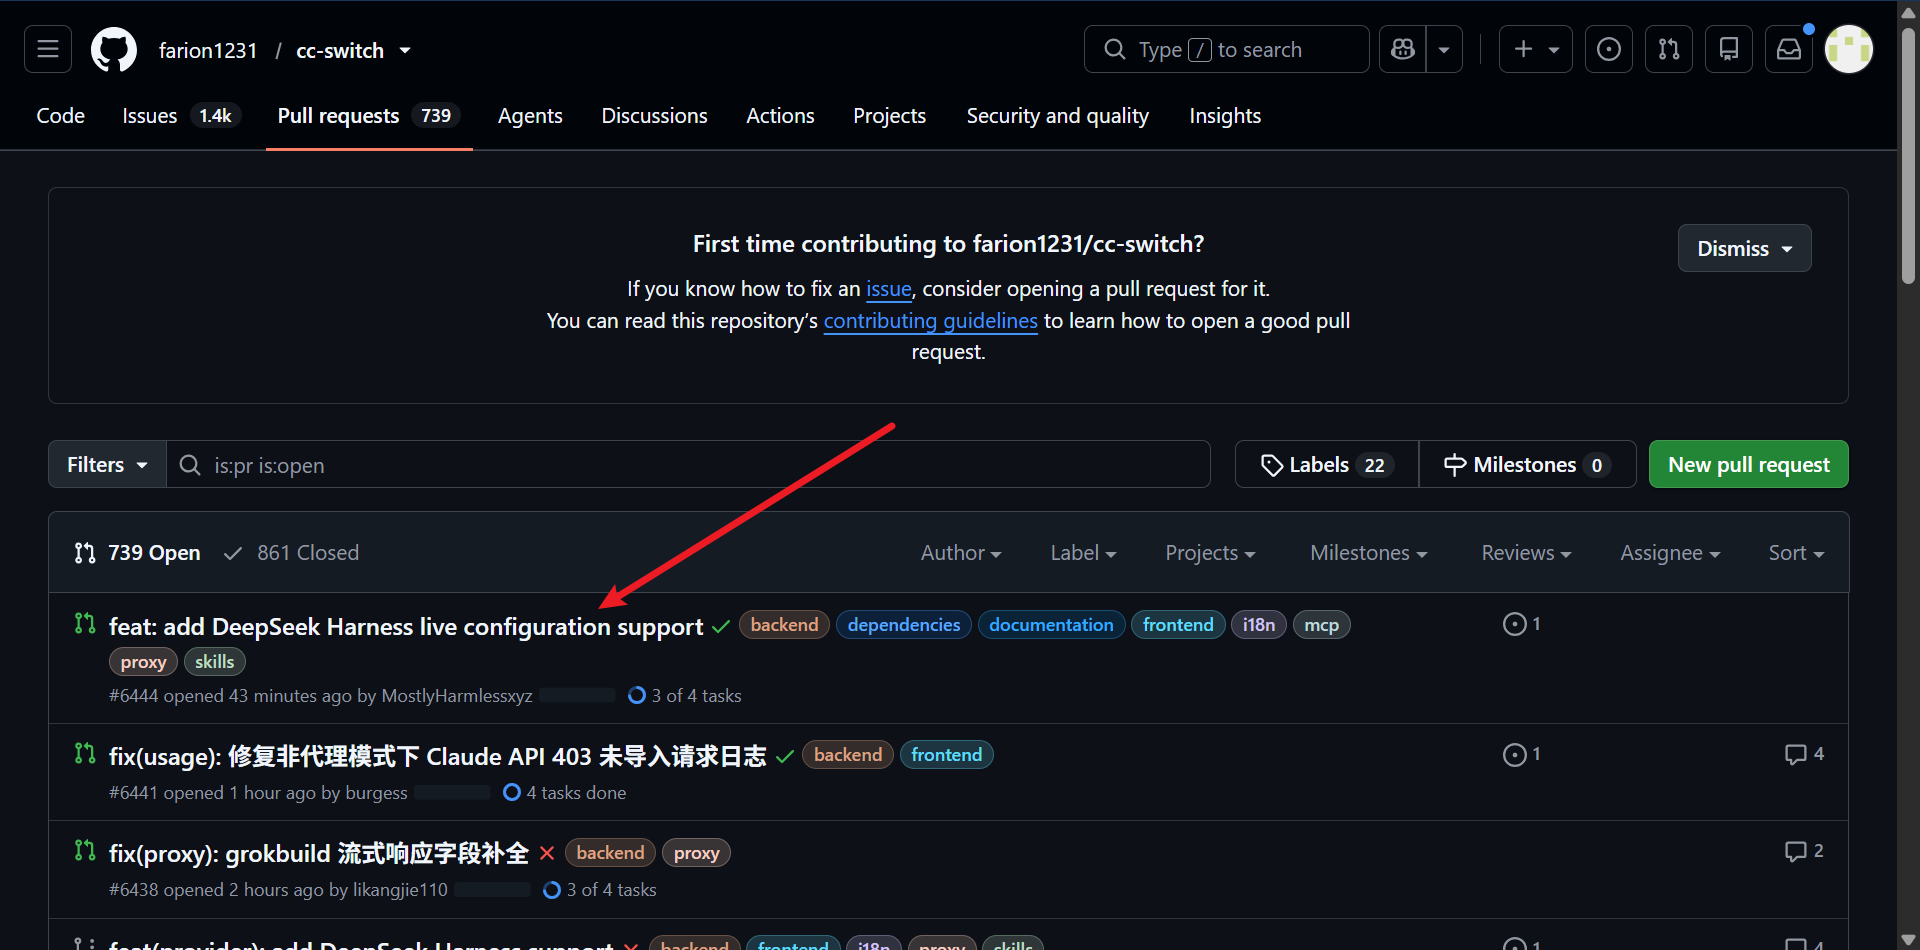
Task: Open the likangjie110 author link
Action: (x=400, y=890)
